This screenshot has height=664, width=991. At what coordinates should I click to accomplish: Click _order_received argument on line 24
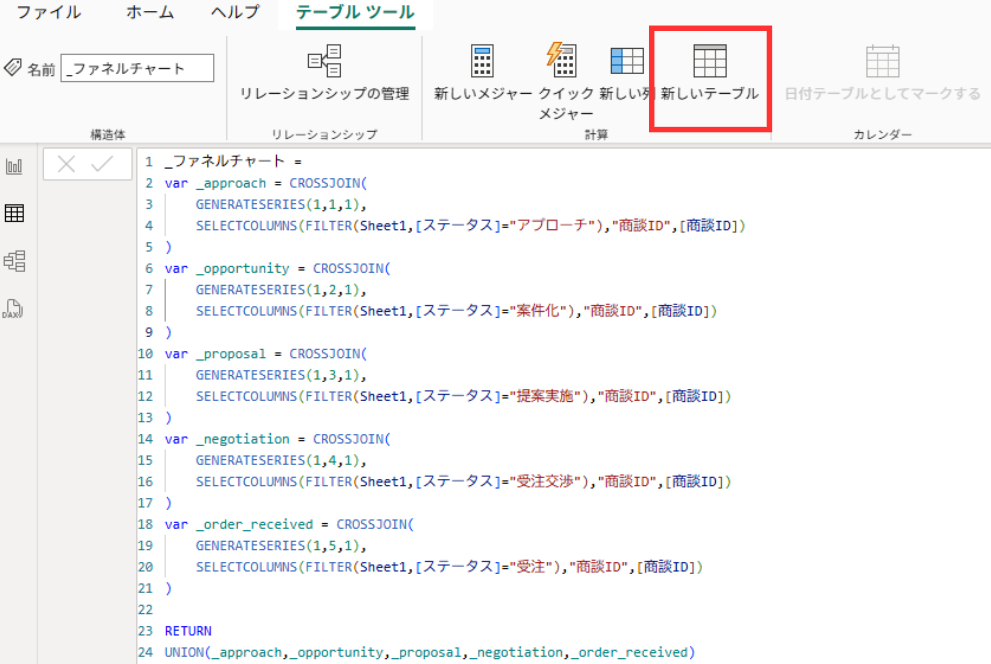629,652
